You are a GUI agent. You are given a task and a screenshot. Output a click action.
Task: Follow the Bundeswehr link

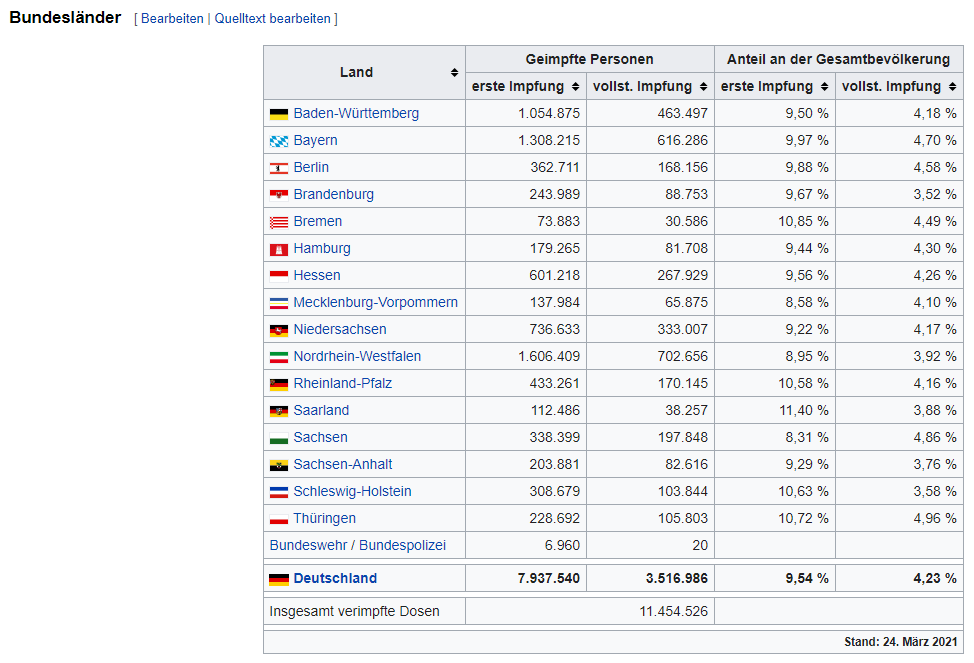click(x=308, y=545)
